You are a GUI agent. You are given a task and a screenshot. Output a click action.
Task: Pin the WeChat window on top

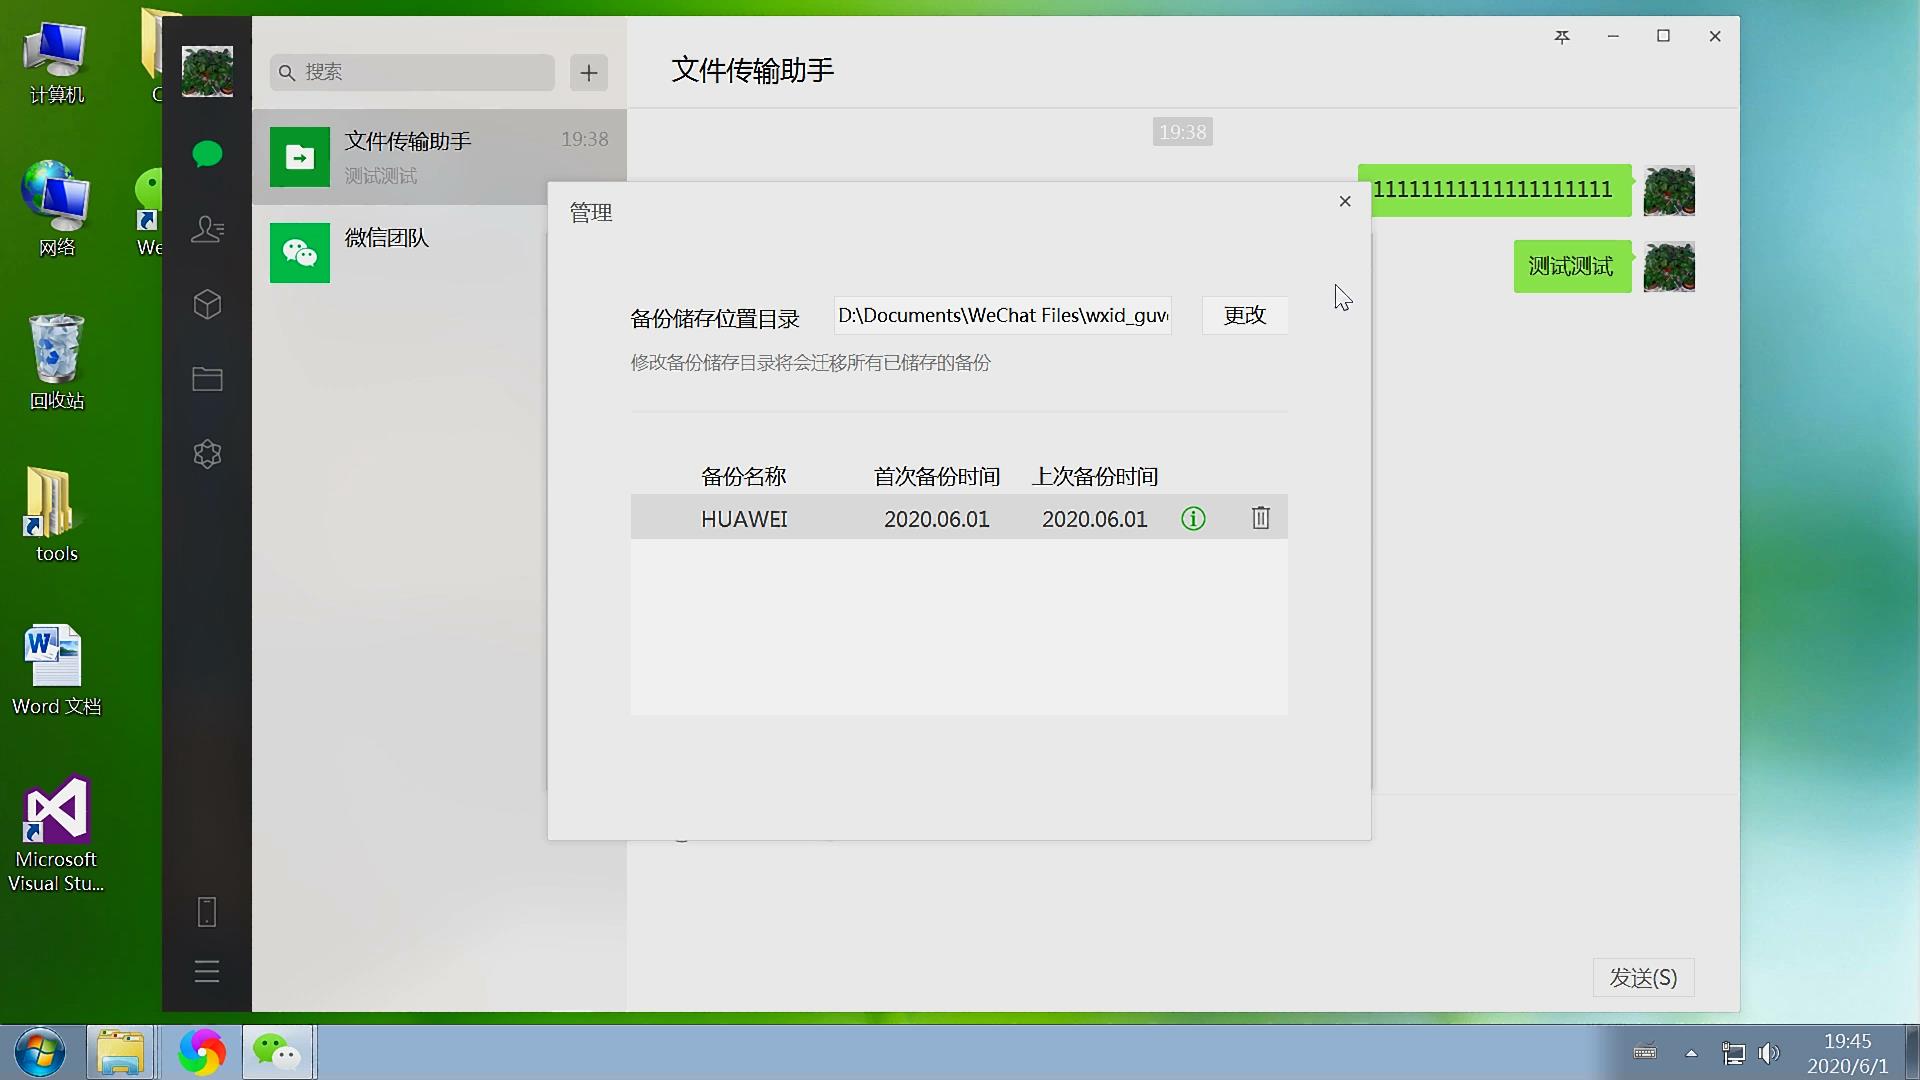pyautogui.click(x=1562, y=37)
